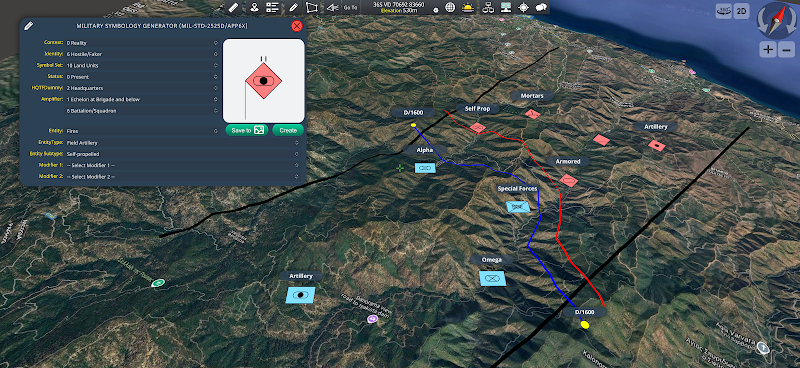Zoom in with the plus button
This screenshot has width=800, height=368.
coord(768,50)
